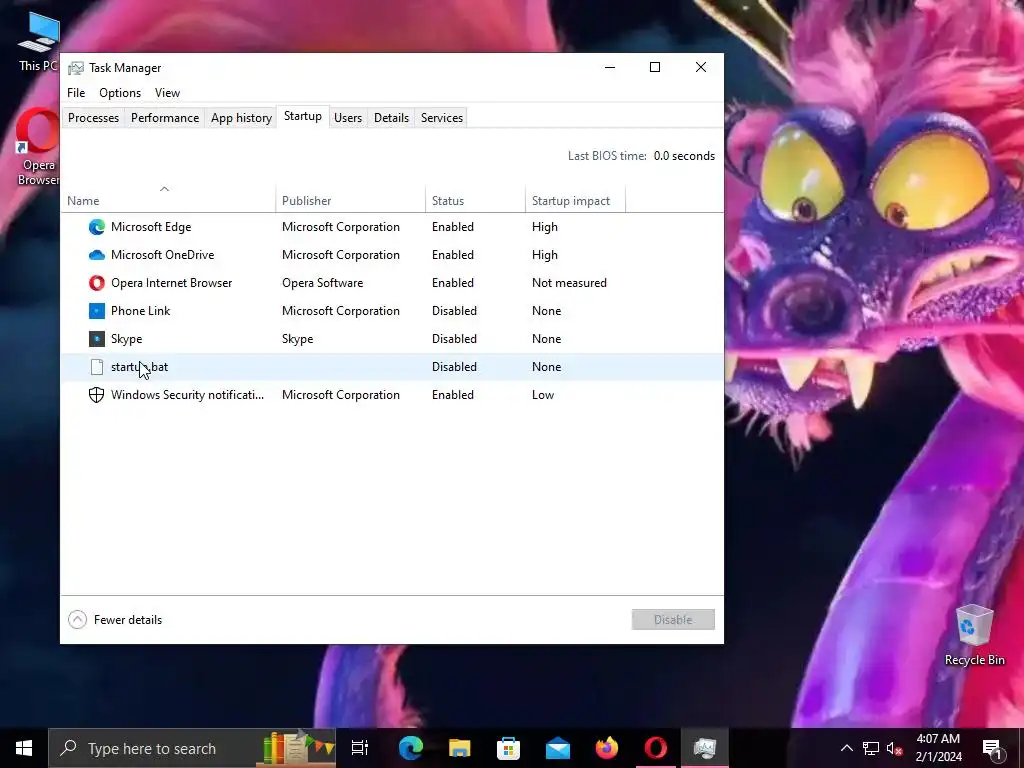This screenshot has height=768, width=1024.
Task: Open the Windows Start menu
Action: coord(24,748)
